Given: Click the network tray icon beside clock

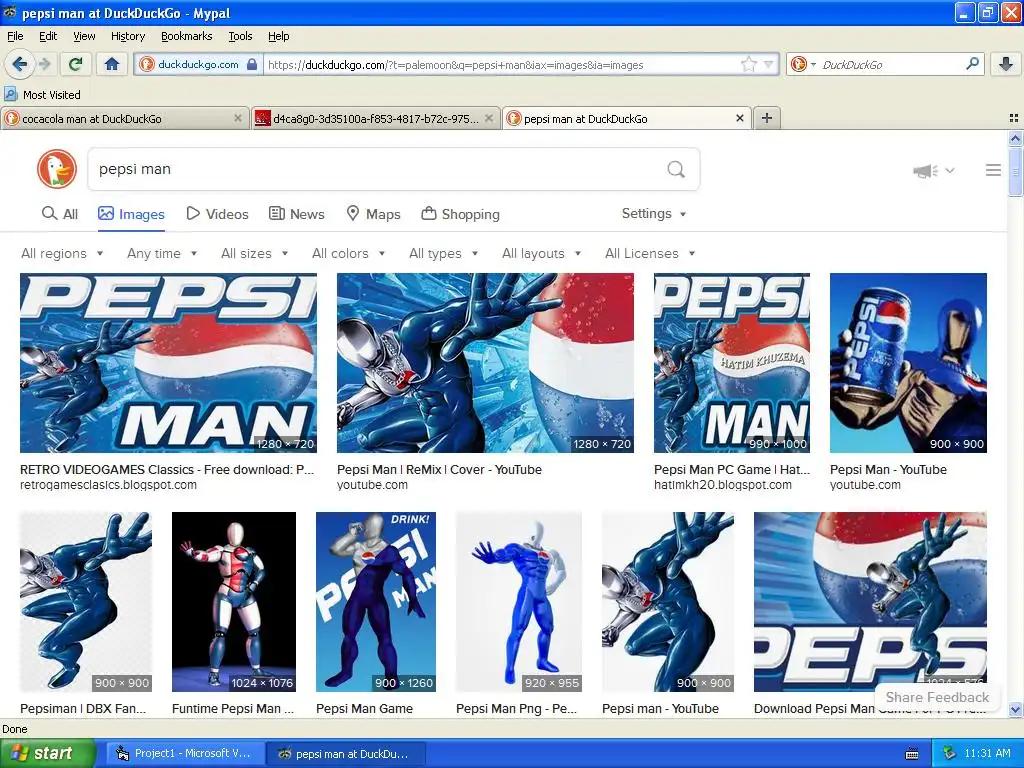Looking at the screenshot, I should pos(949,754).
